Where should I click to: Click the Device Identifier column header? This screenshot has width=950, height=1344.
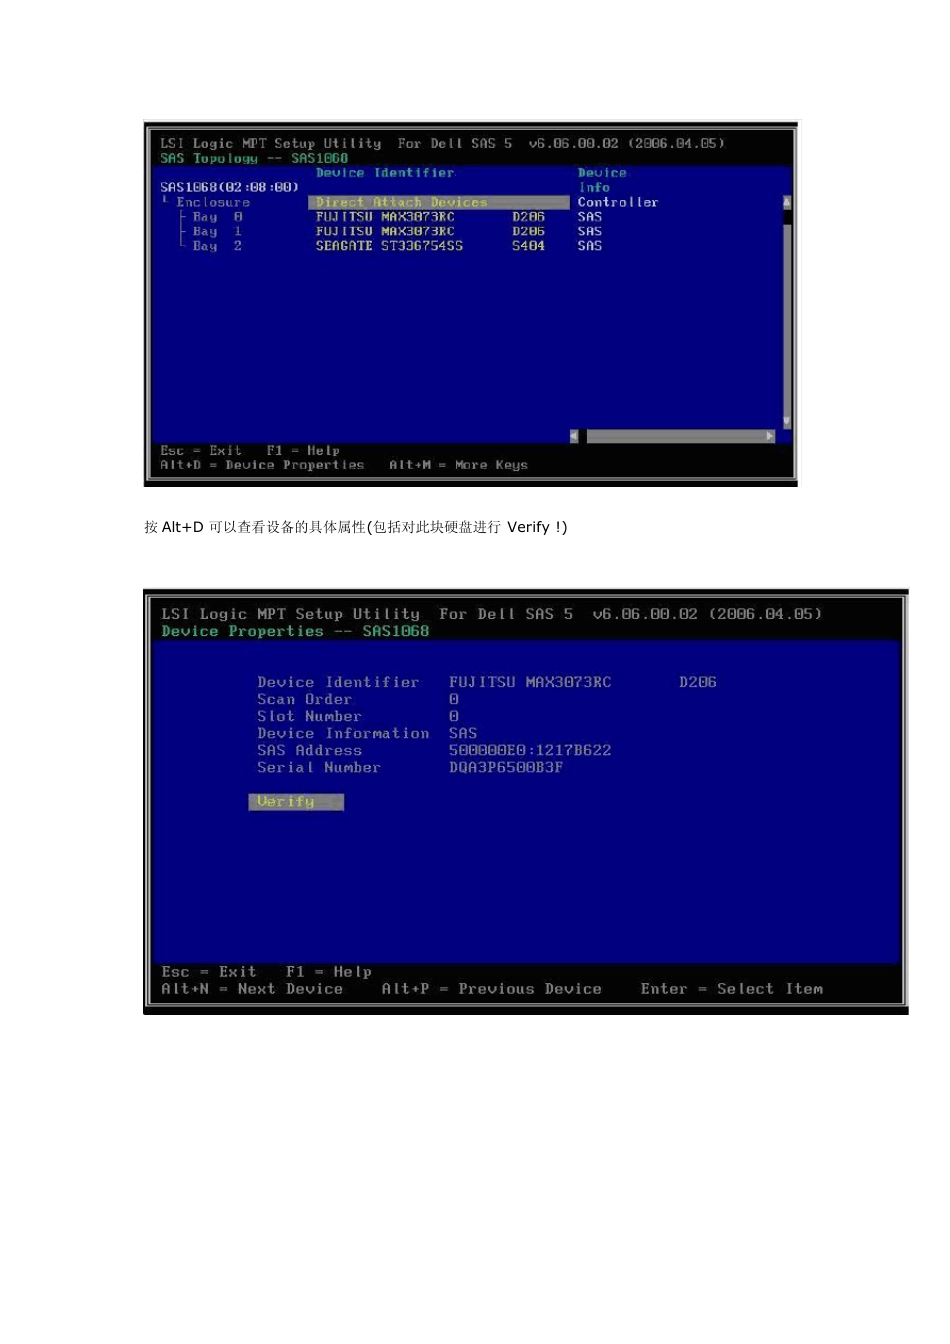point(385,173)
